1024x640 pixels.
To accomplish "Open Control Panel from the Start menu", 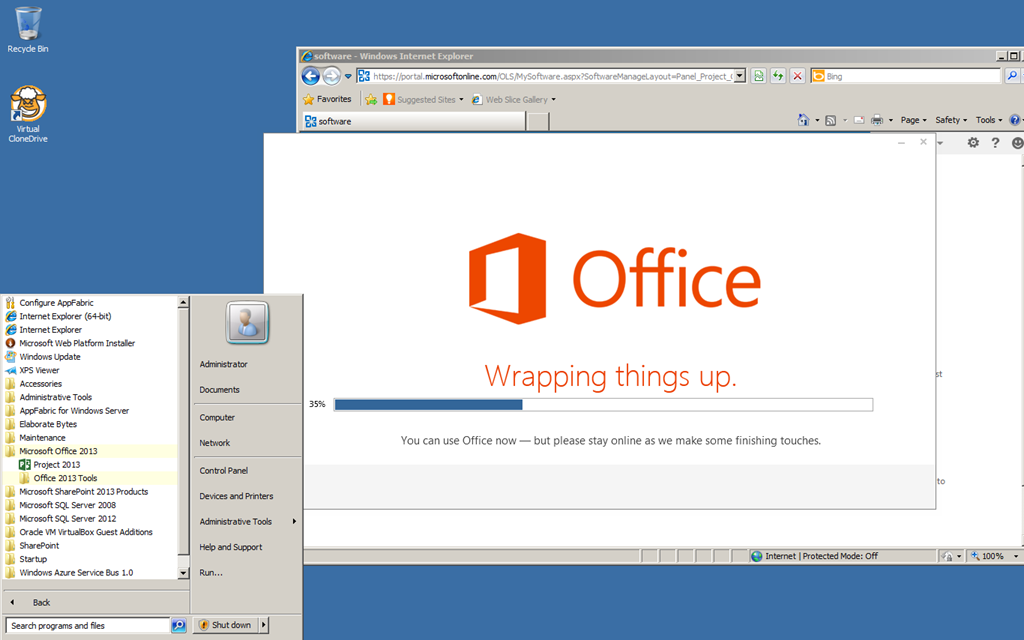I will coord(223,470).
